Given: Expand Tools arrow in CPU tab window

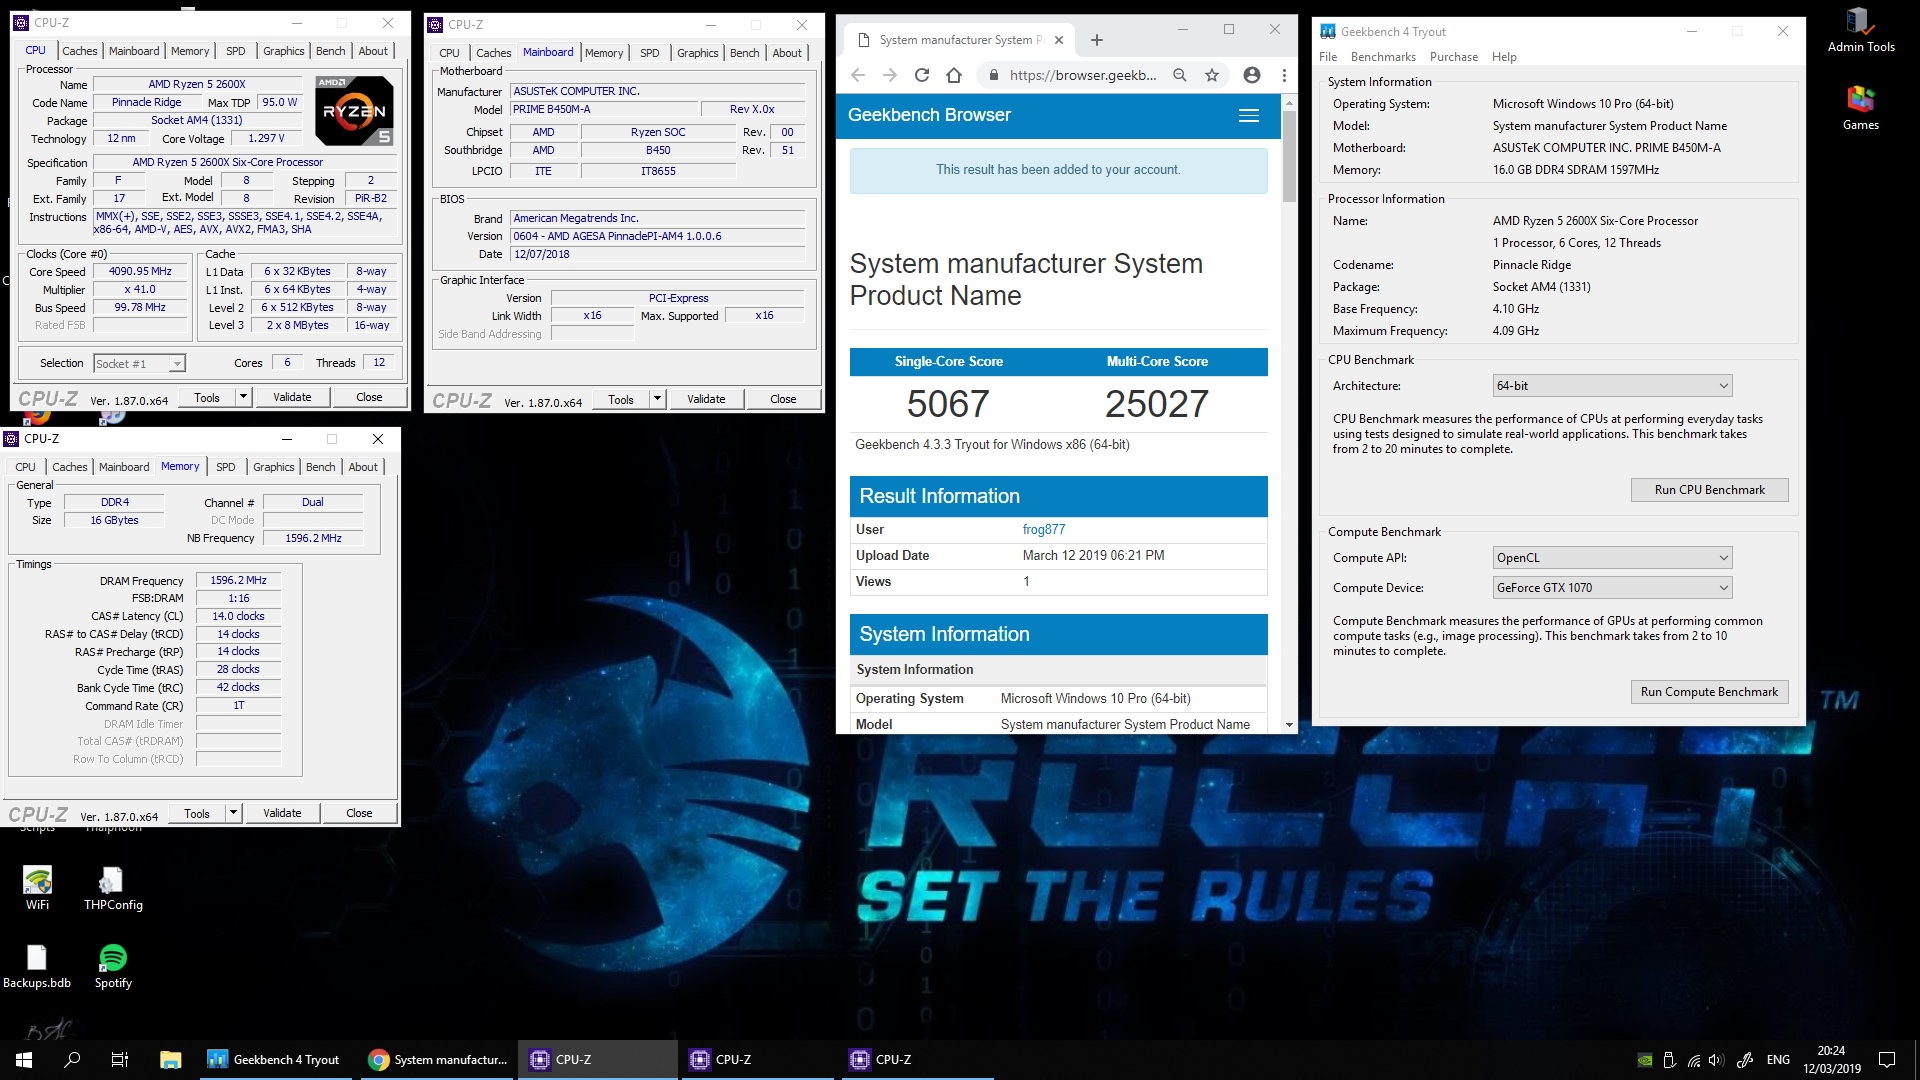Looking at the screenshot, I should (x=243, y=398).
